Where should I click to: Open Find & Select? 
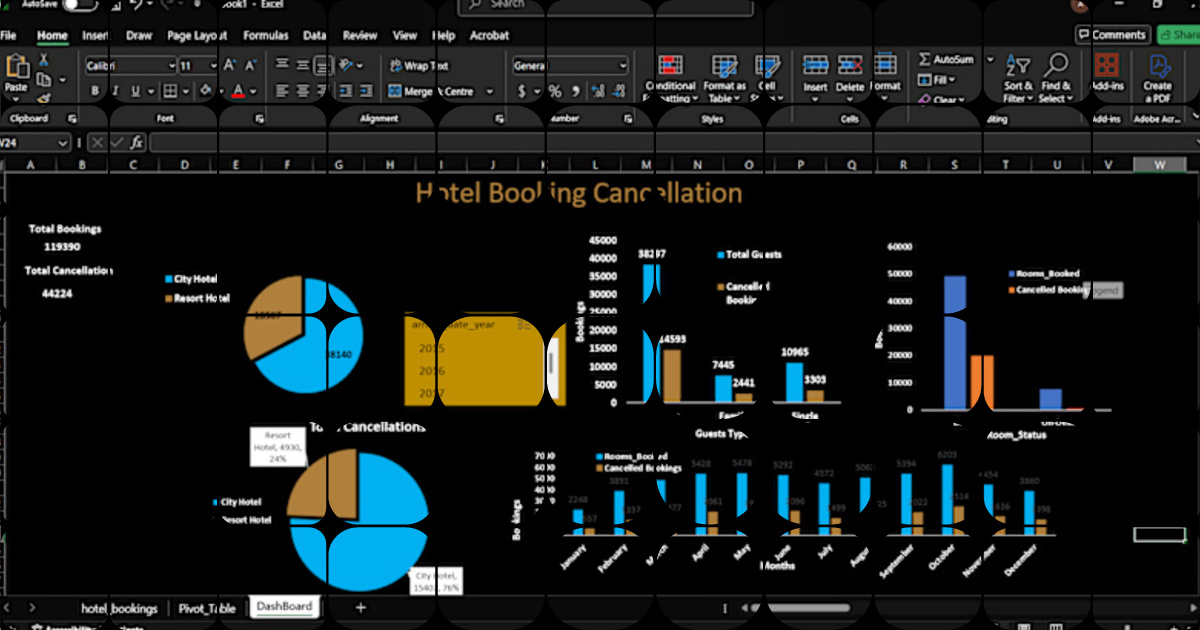pyautogui.click(x=1055, y=79)
